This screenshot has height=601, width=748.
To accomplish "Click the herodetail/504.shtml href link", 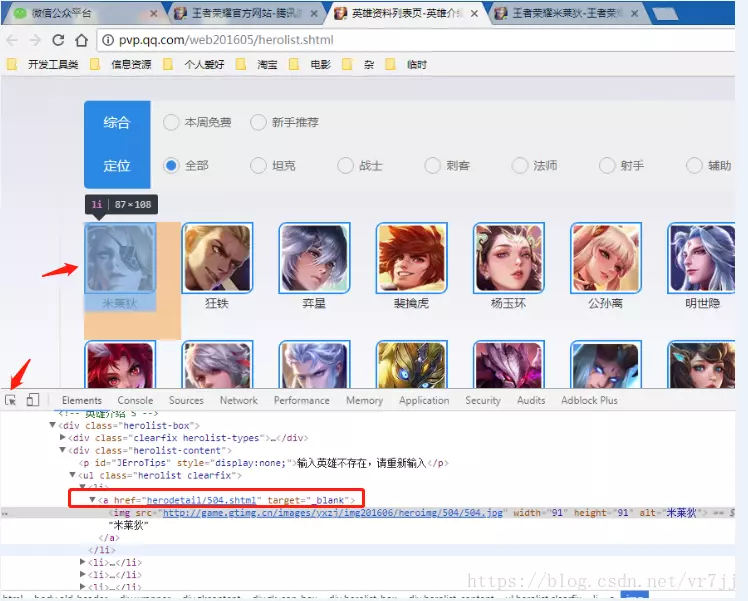I will (201, 500).
